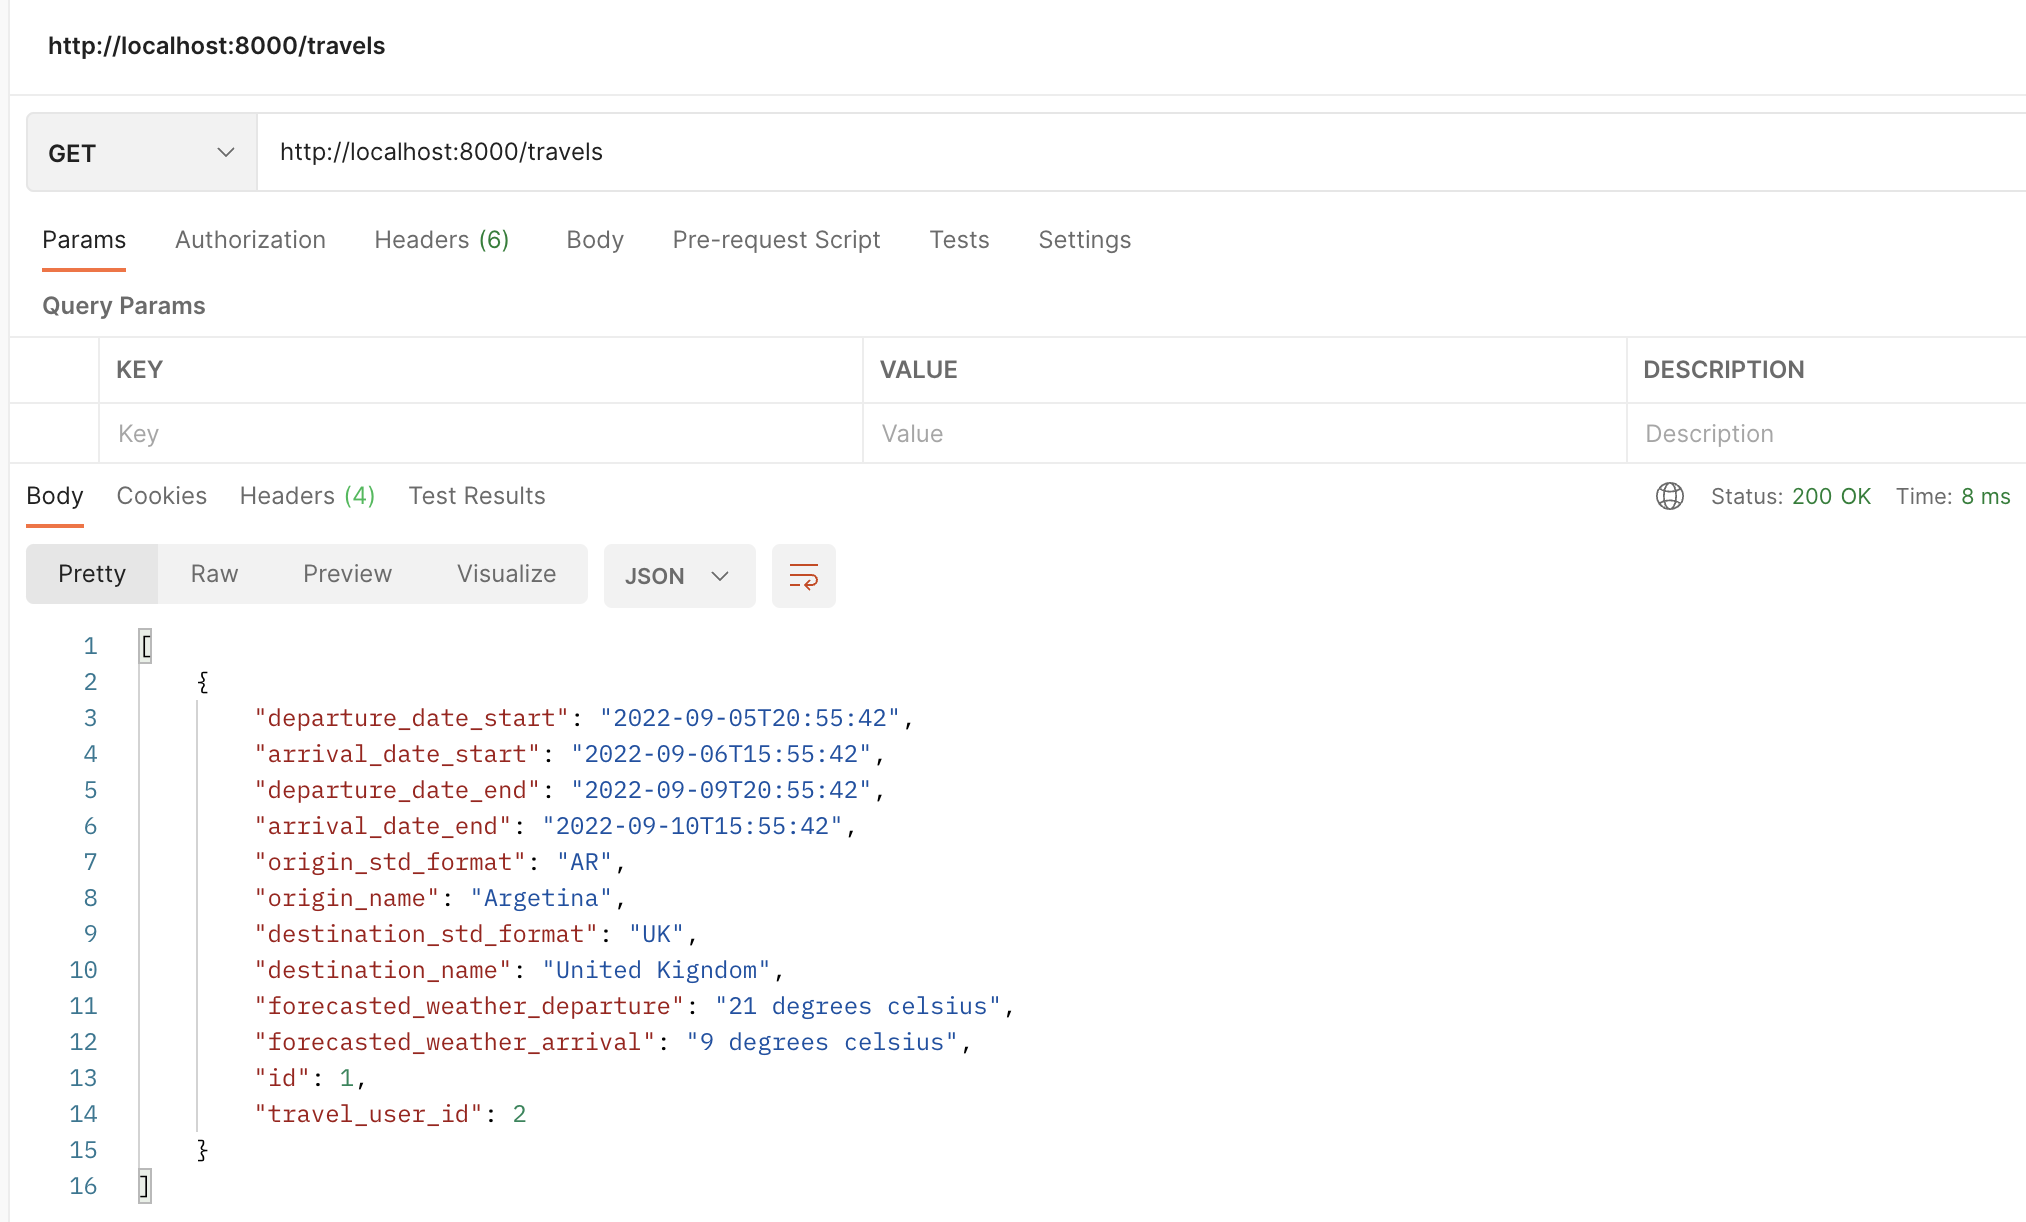
Task: Click the value "2022-09-06T15:55:42"
Action: tap(721, 754)
